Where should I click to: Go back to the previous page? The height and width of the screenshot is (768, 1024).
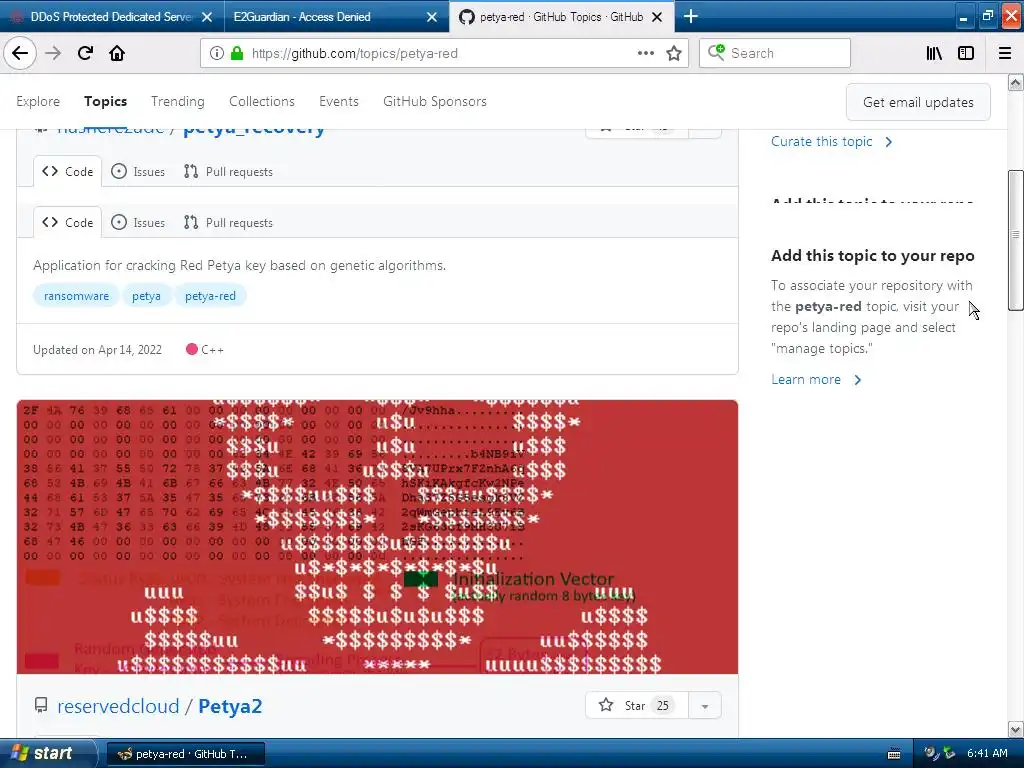(x=20, y=53)
